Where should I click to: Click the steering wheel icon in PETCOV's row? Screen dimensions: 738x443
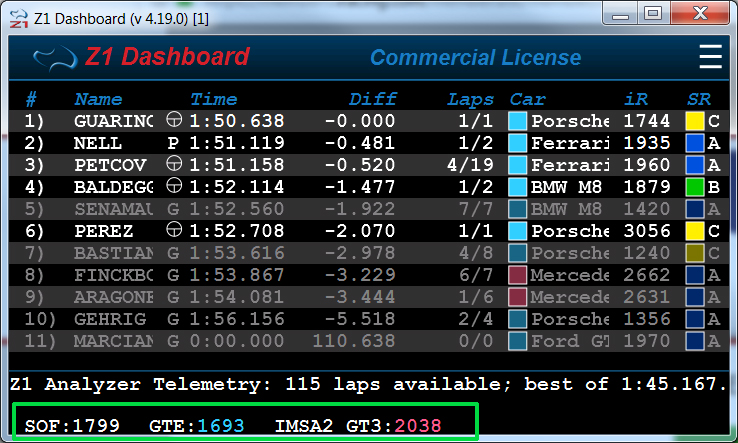[174, 163]
